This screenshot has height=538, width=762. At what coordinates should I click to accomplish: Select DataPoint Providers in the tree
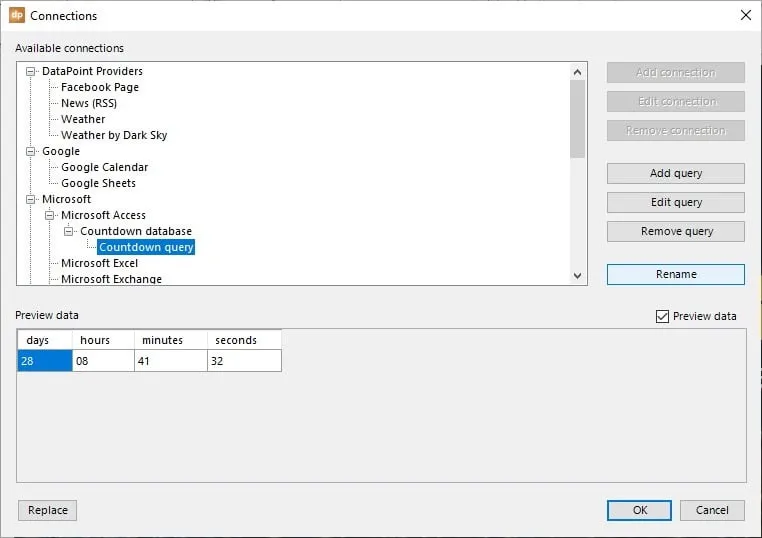point(92,71)
